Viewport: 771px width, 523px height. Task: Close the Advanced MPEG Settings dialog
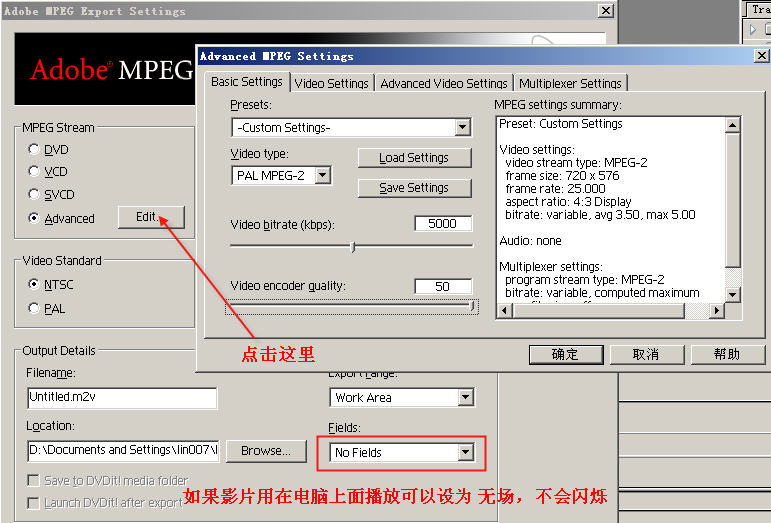(x=762, y=56)
